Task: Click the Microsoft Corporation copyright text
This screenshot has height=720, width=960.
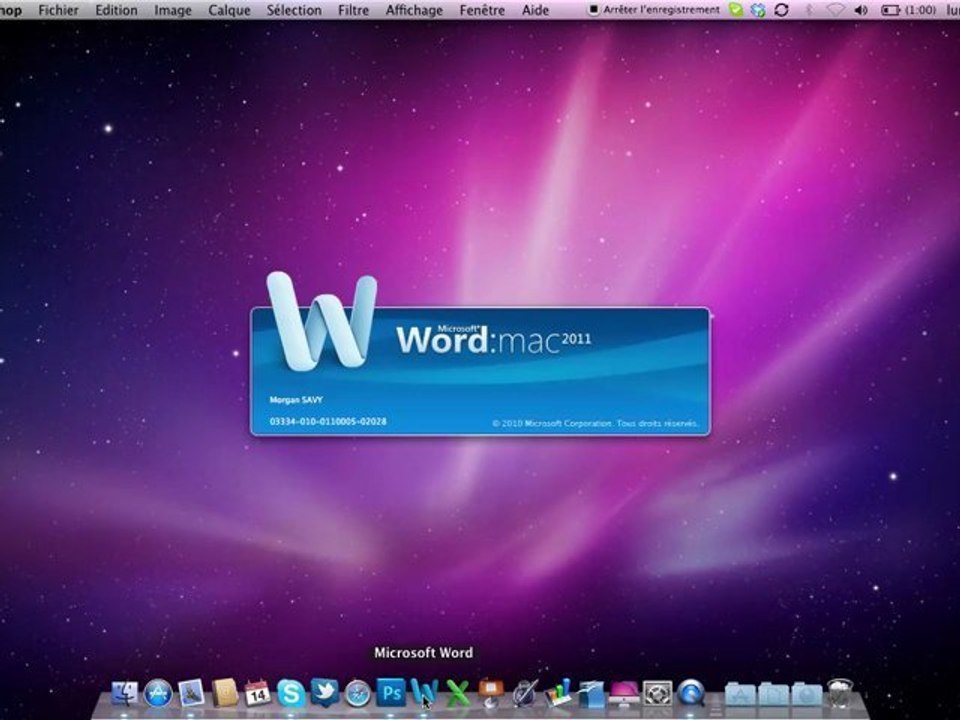Action: 594,423
